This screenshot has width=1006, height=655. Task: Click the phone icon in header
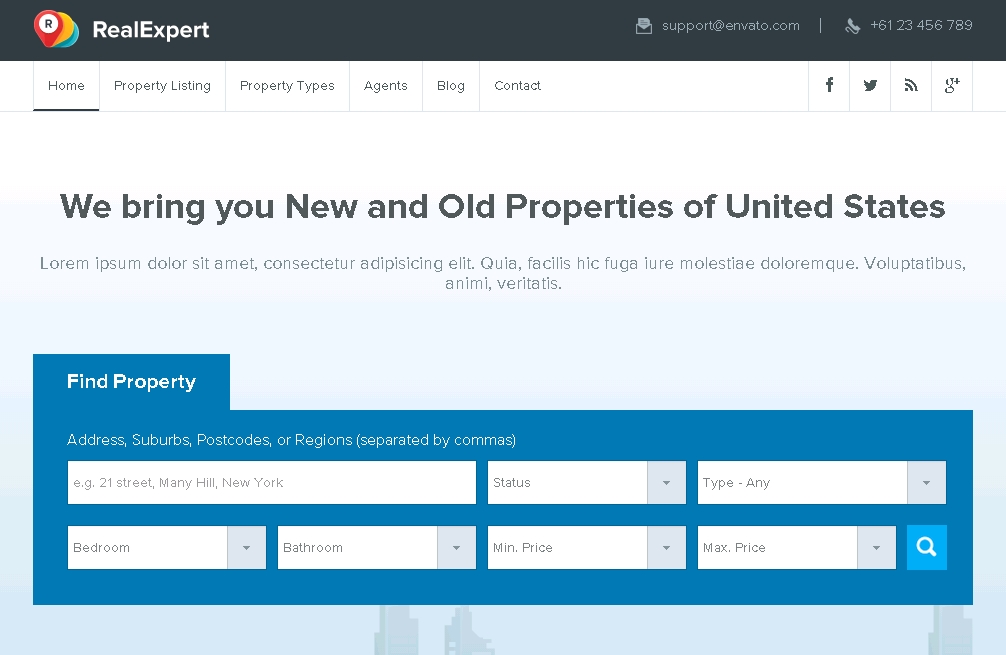pos(852,26)
